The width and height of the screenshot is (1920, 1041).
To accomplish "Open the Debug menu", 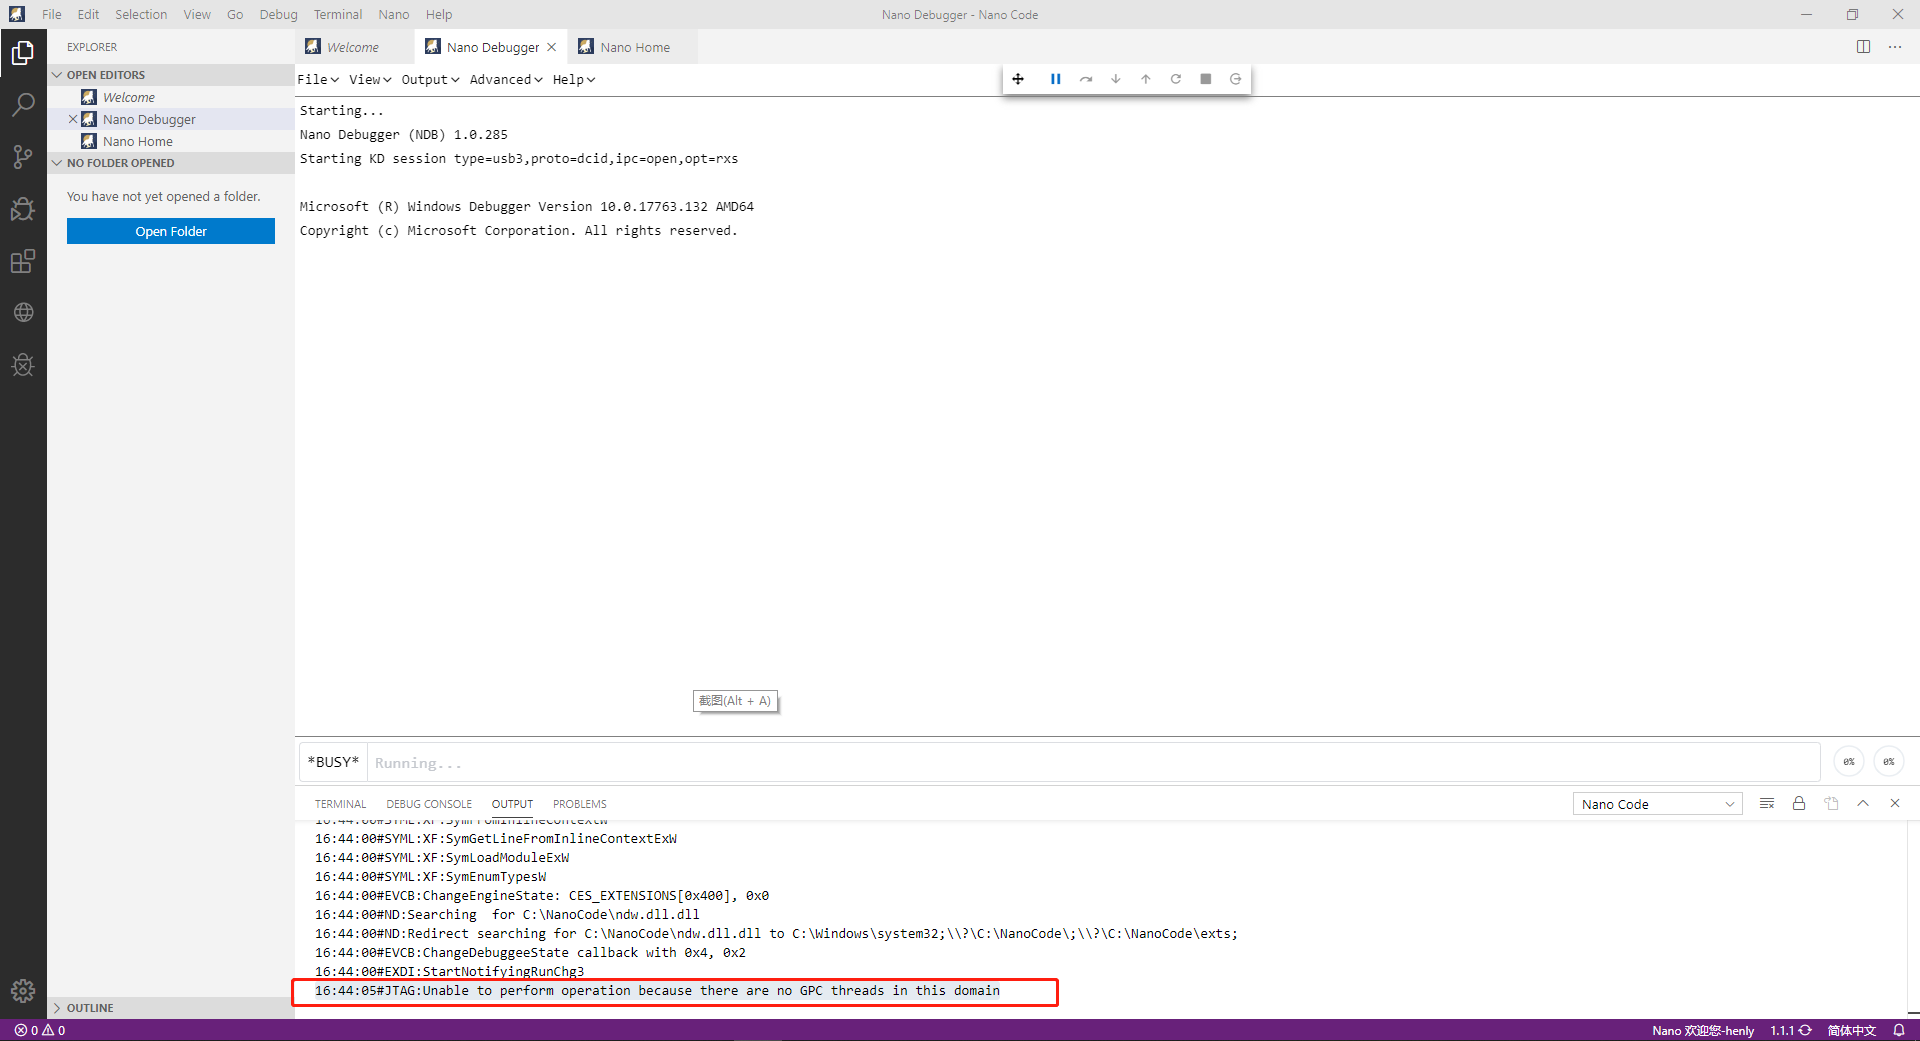I will [x=278, y=14].
